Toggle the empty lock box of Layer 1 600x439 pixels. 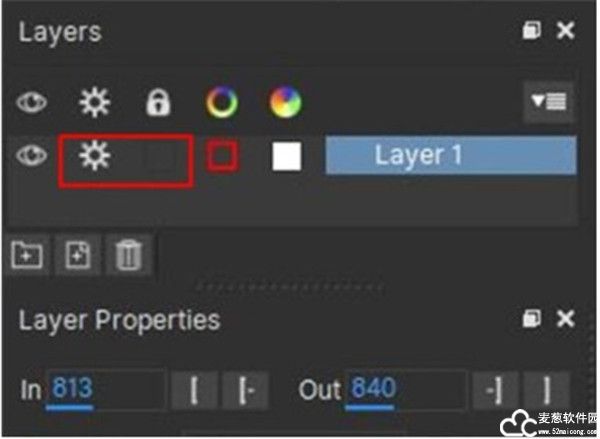click(160, 156)
